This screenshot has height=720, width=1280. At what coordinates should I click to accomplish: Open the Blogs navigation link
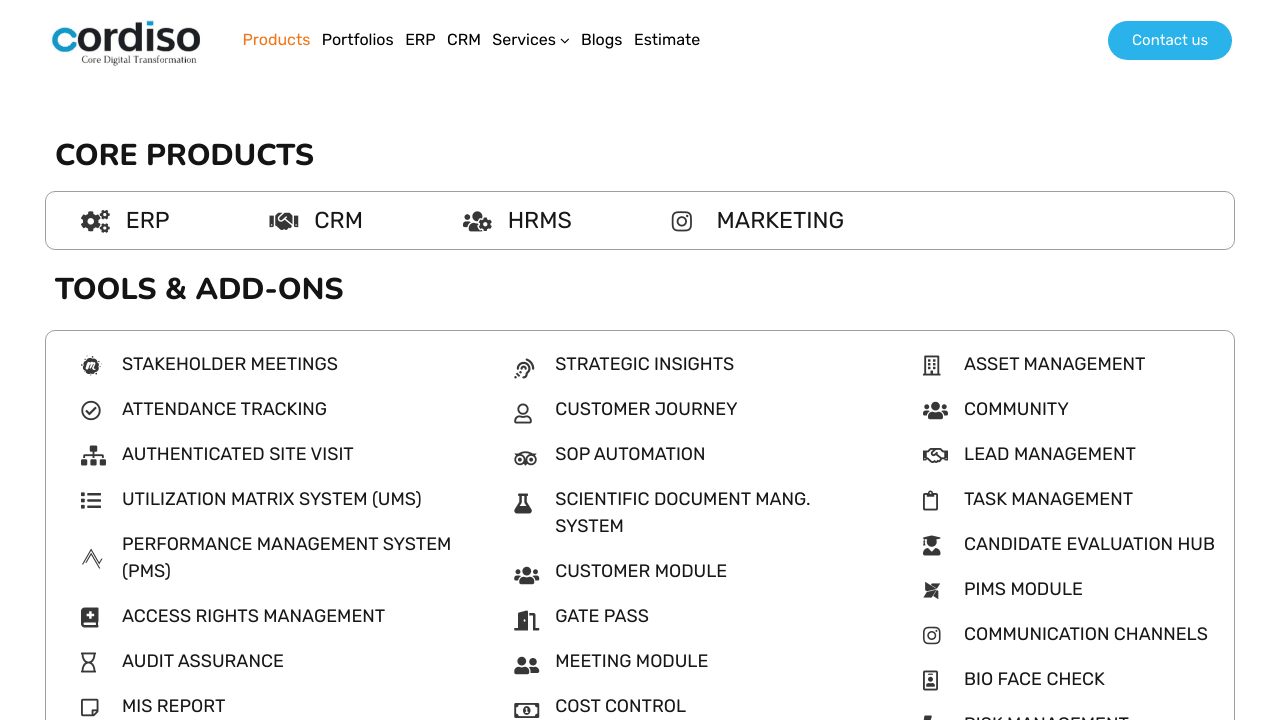point(601,40)
